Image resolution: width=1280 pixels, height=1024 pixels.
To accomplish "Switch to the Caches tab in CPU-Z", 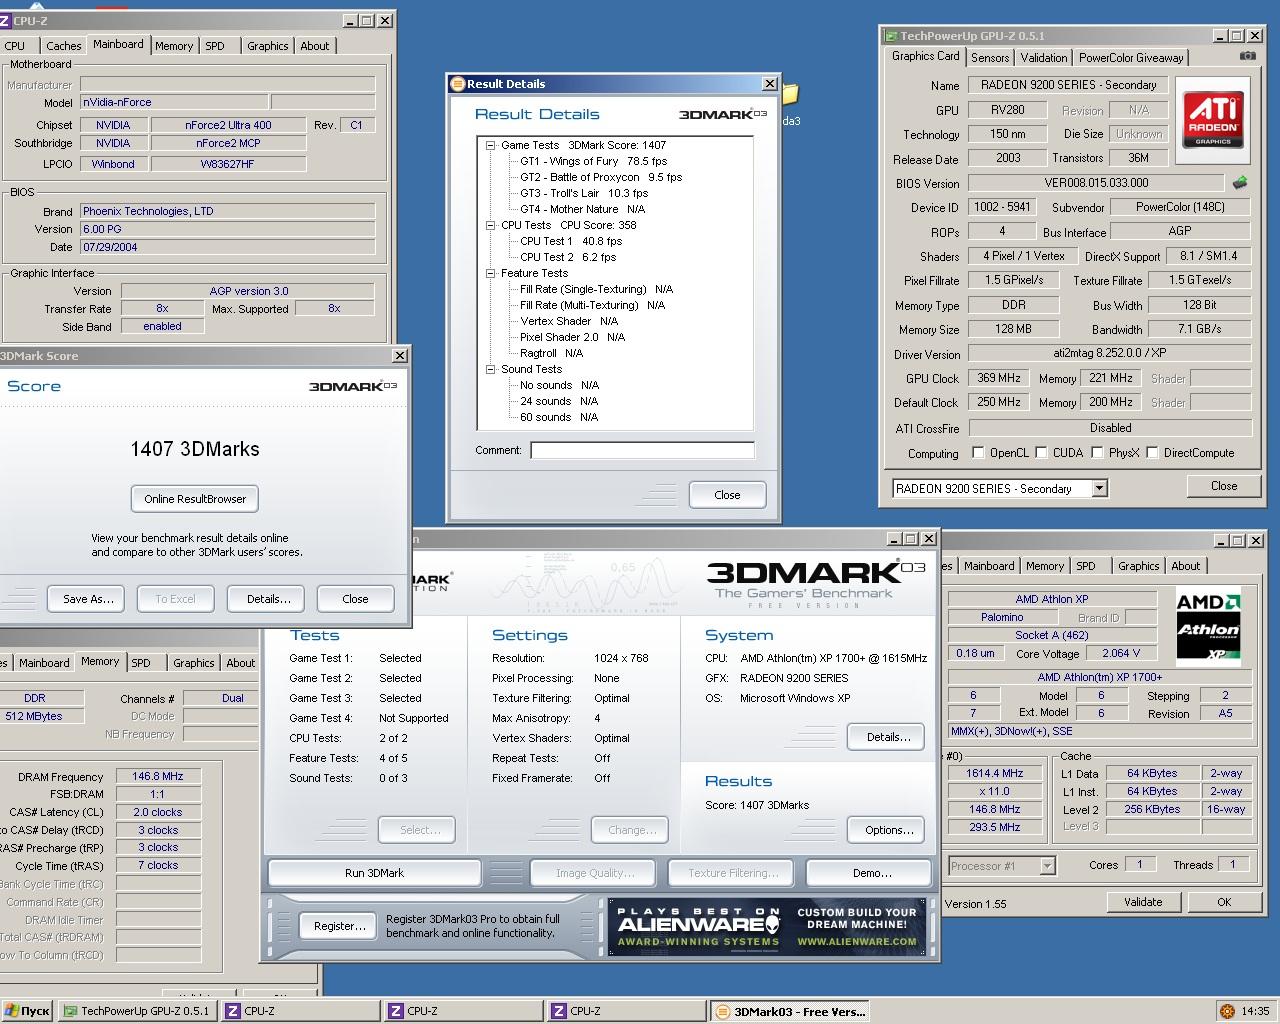I will 63,46.
